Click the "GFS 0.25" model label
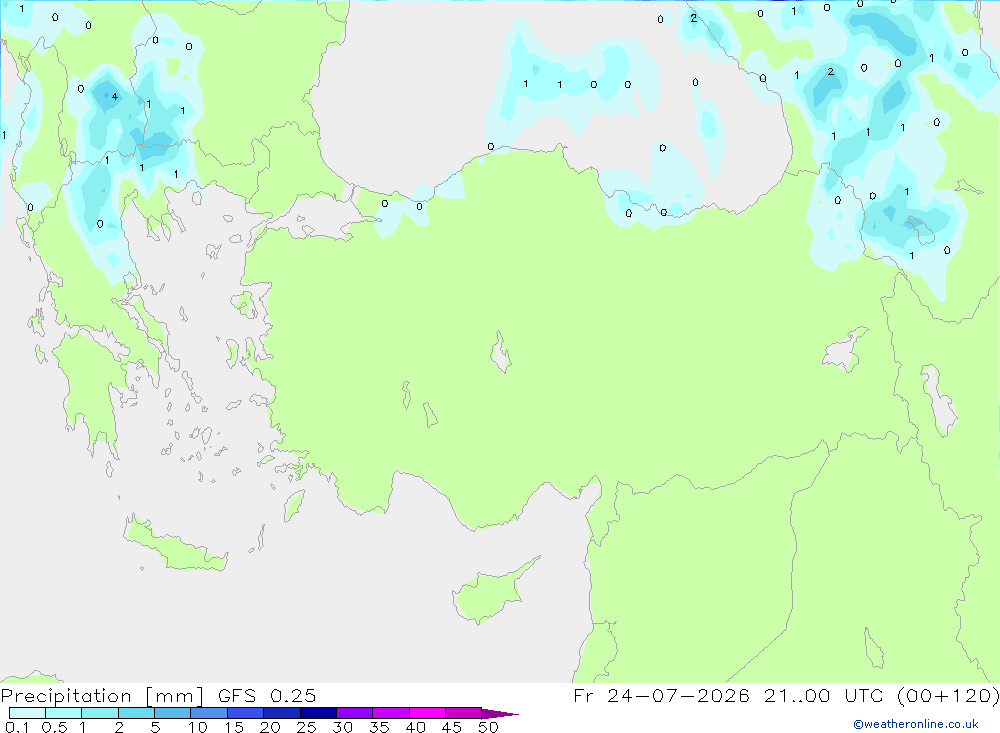The width and height of the screenshot is (1000, 733). coord(267,696)
